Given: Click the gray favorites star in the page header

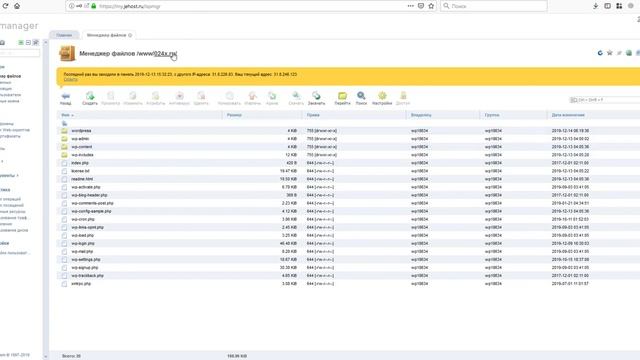Looking at the screenshot, I should pyautogui.click(x=610, y=53).
